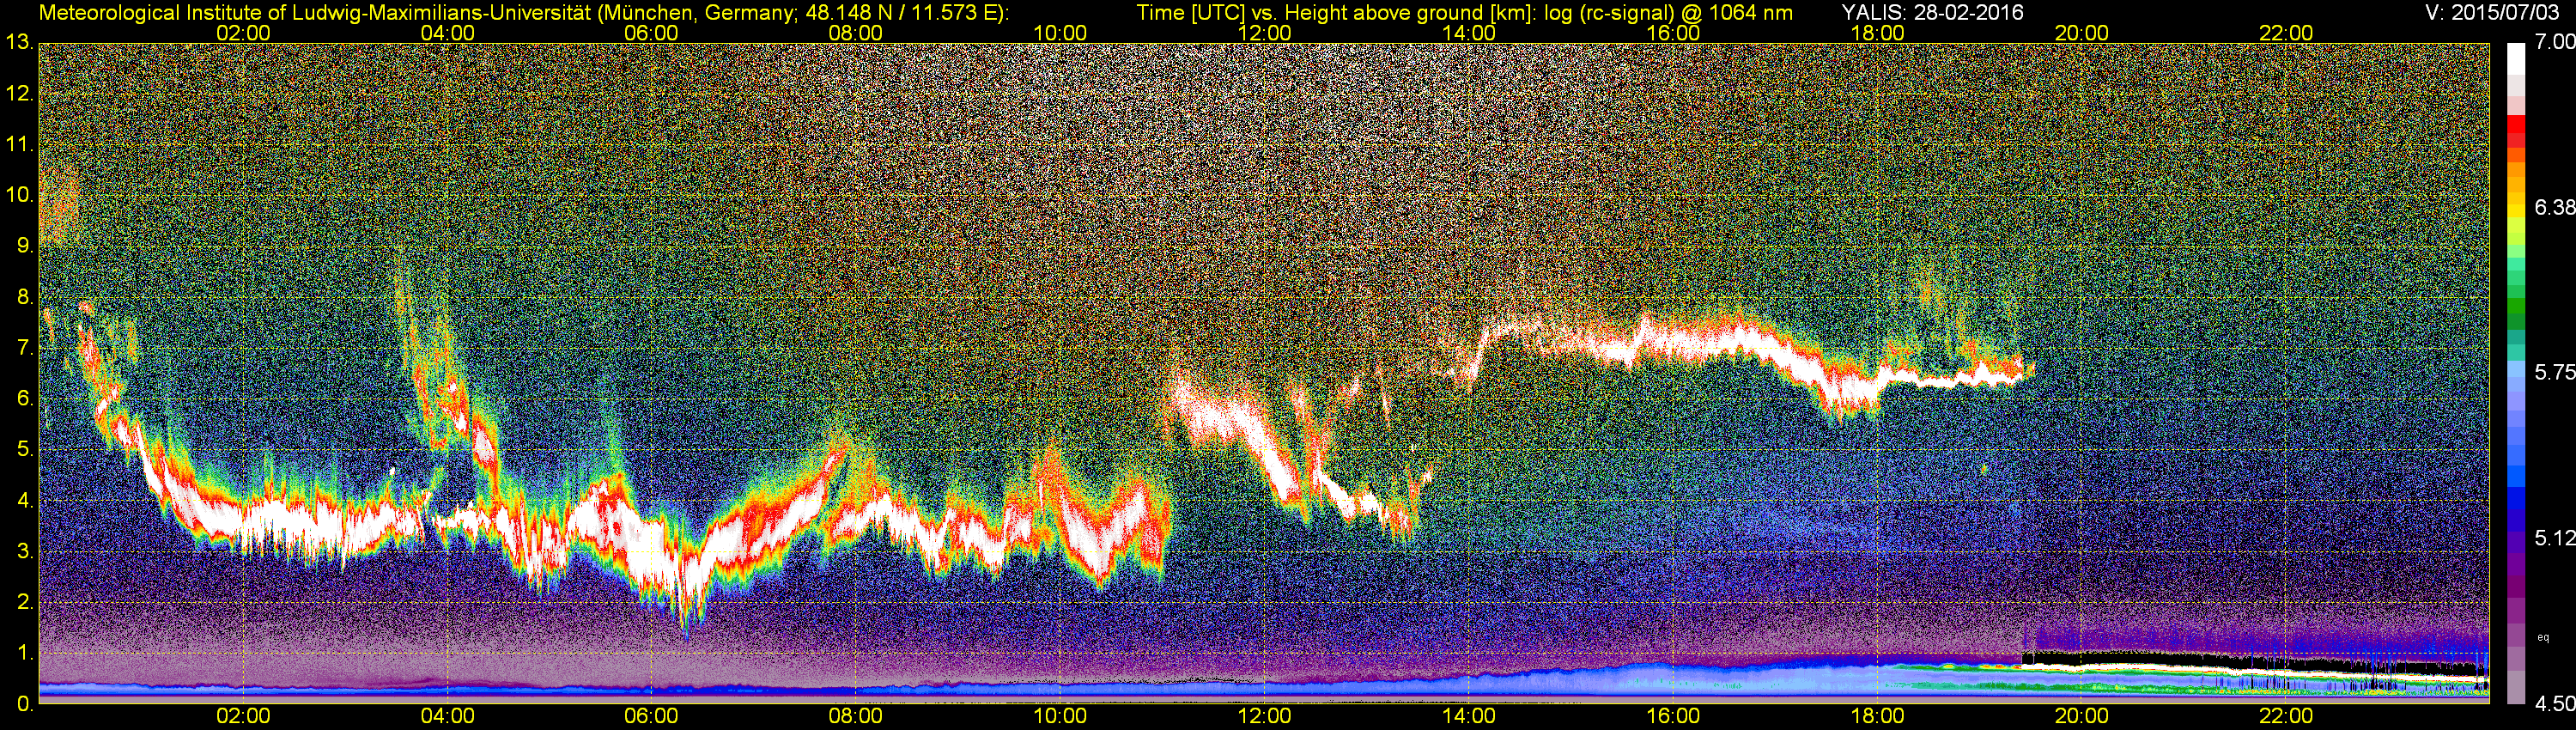Click the 6.38 value on the color scale
The height and width of the screenshot is (730, 2576).
[2554, 207]
